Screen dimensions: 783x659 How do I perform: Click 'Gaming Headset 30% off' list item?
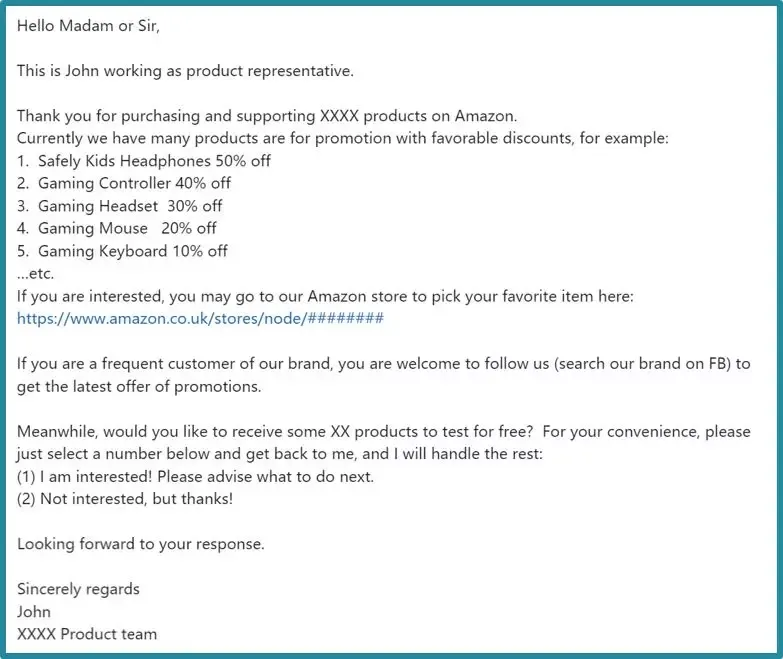pyautogui.click(x=119, y=206)
